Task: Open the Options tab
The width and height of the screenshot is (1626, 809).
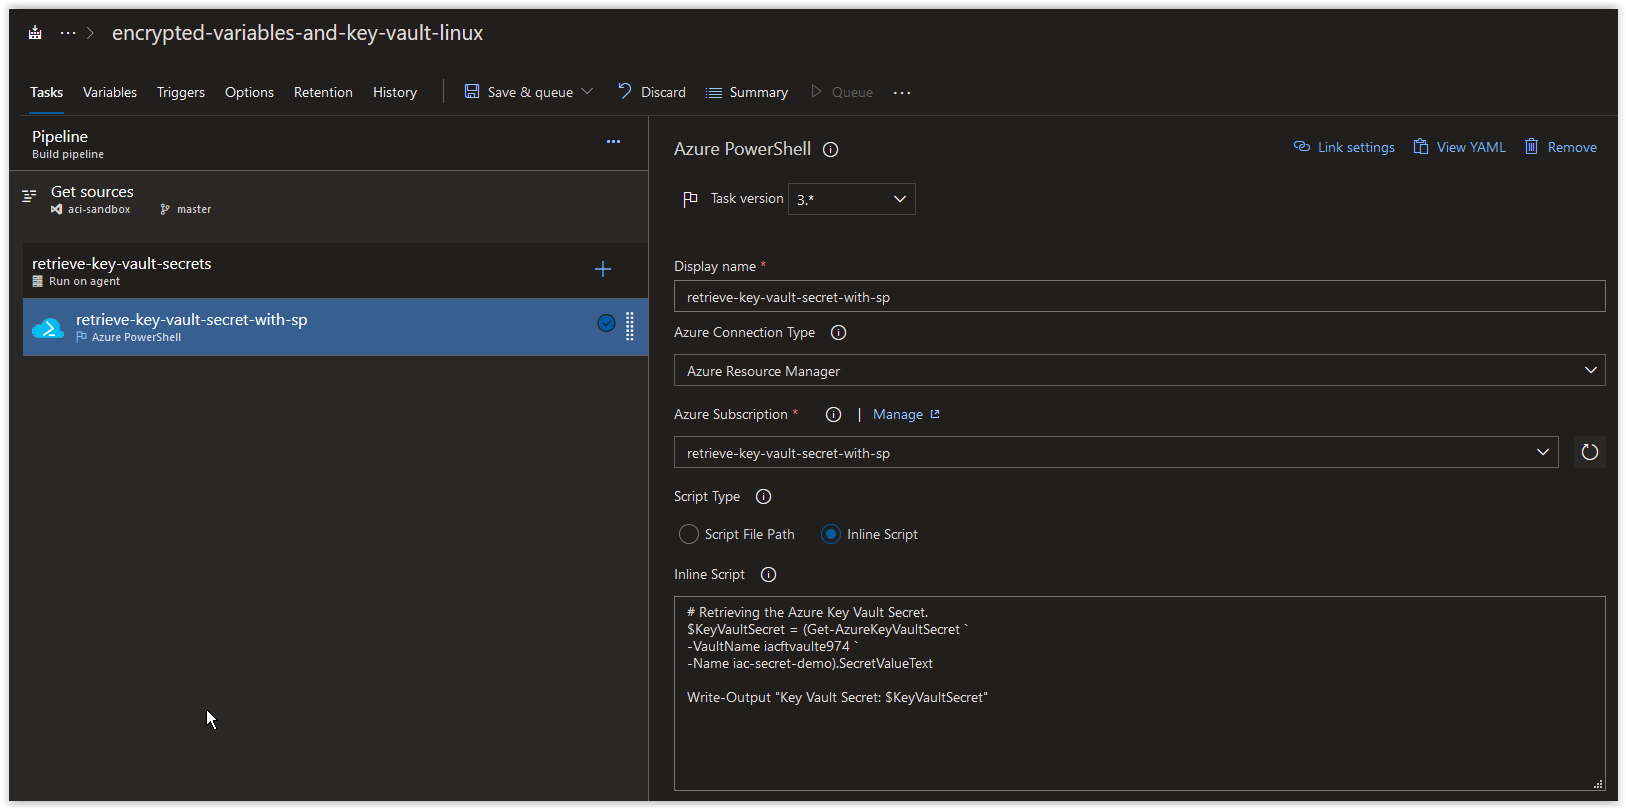Action: 249,92
